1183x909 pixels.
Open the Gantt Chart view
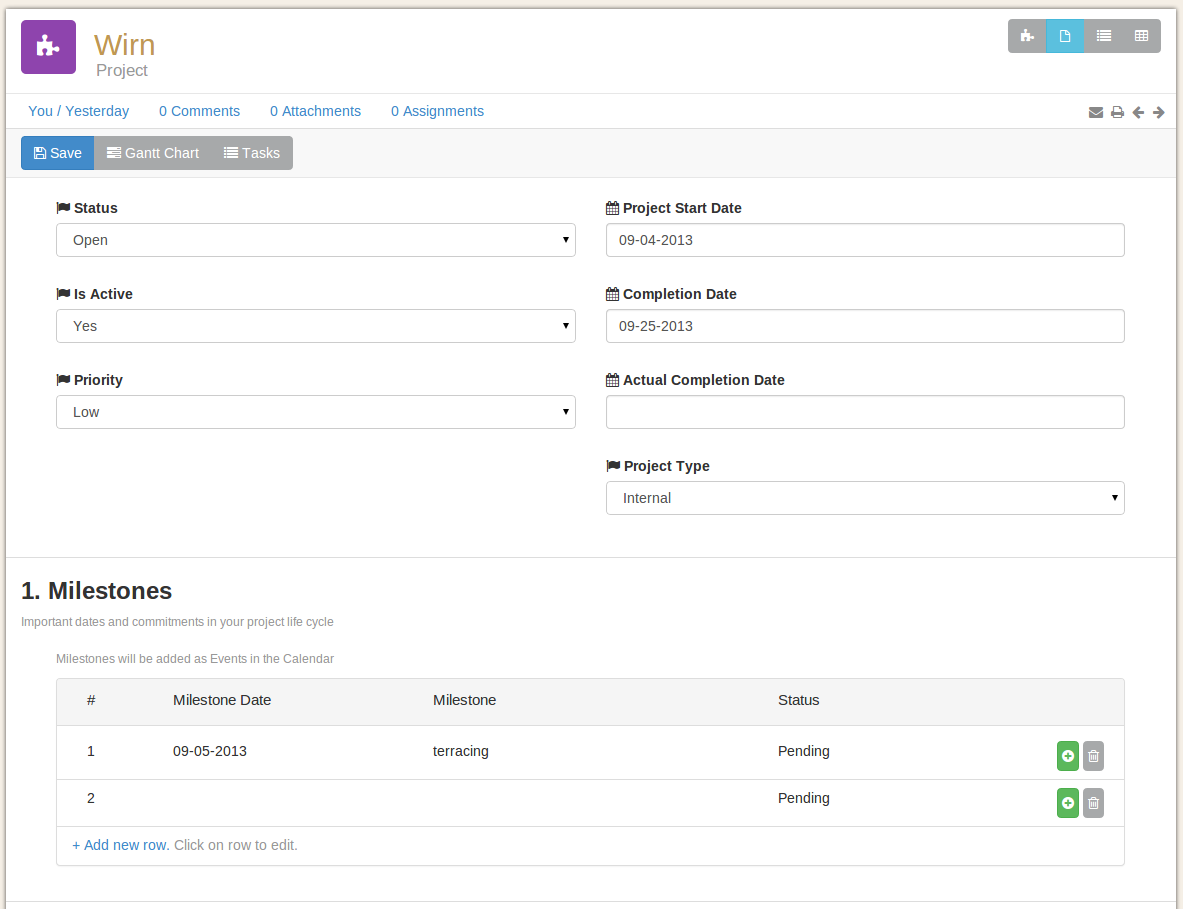pyautogui.click(x=153, y=153)
